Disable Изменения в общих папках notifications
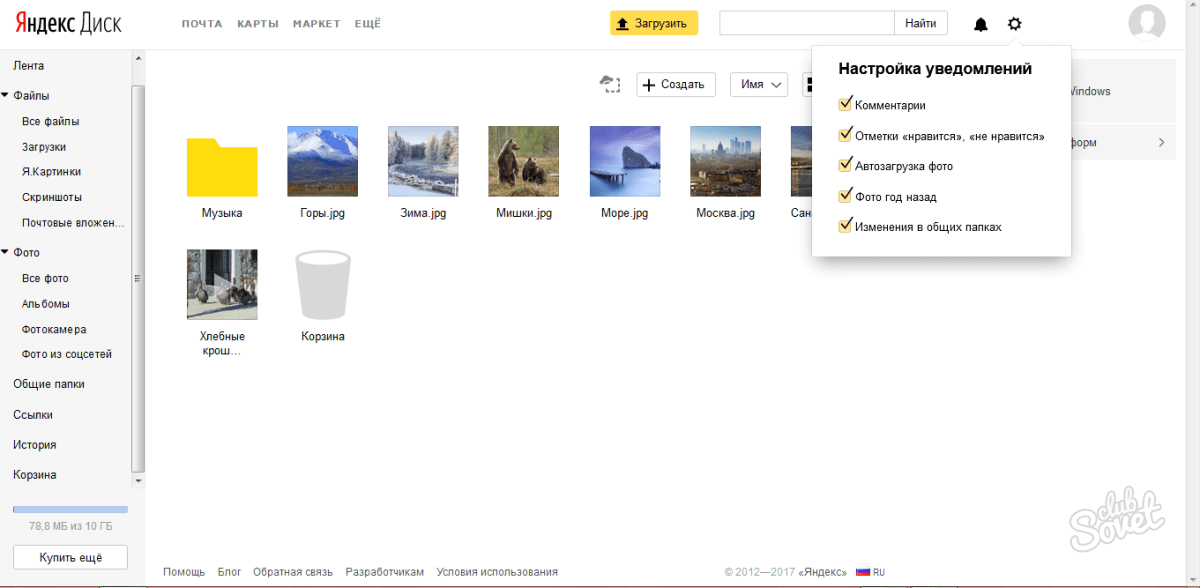This screenshot has width=1200, height=588. tap(846, 226)
